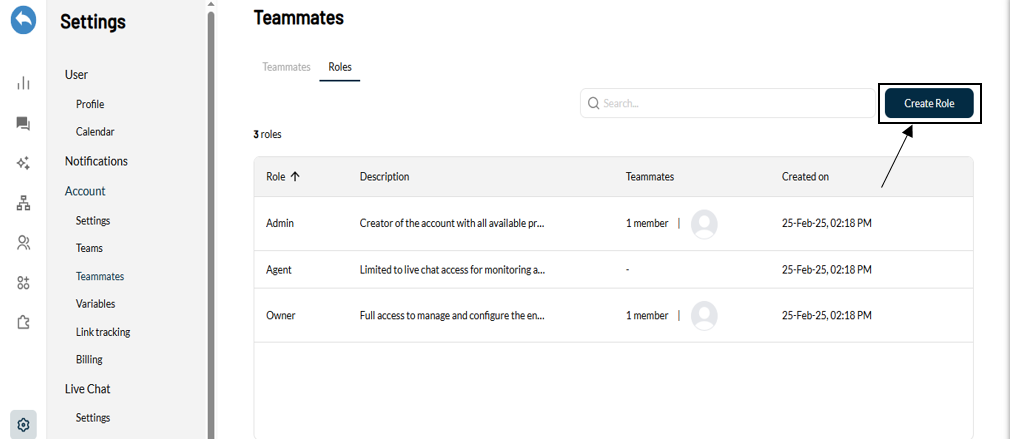Open the integrations puzzle piece icon
The width and height of the screenshot is (1016, 444).
click(x=23, y=322)
